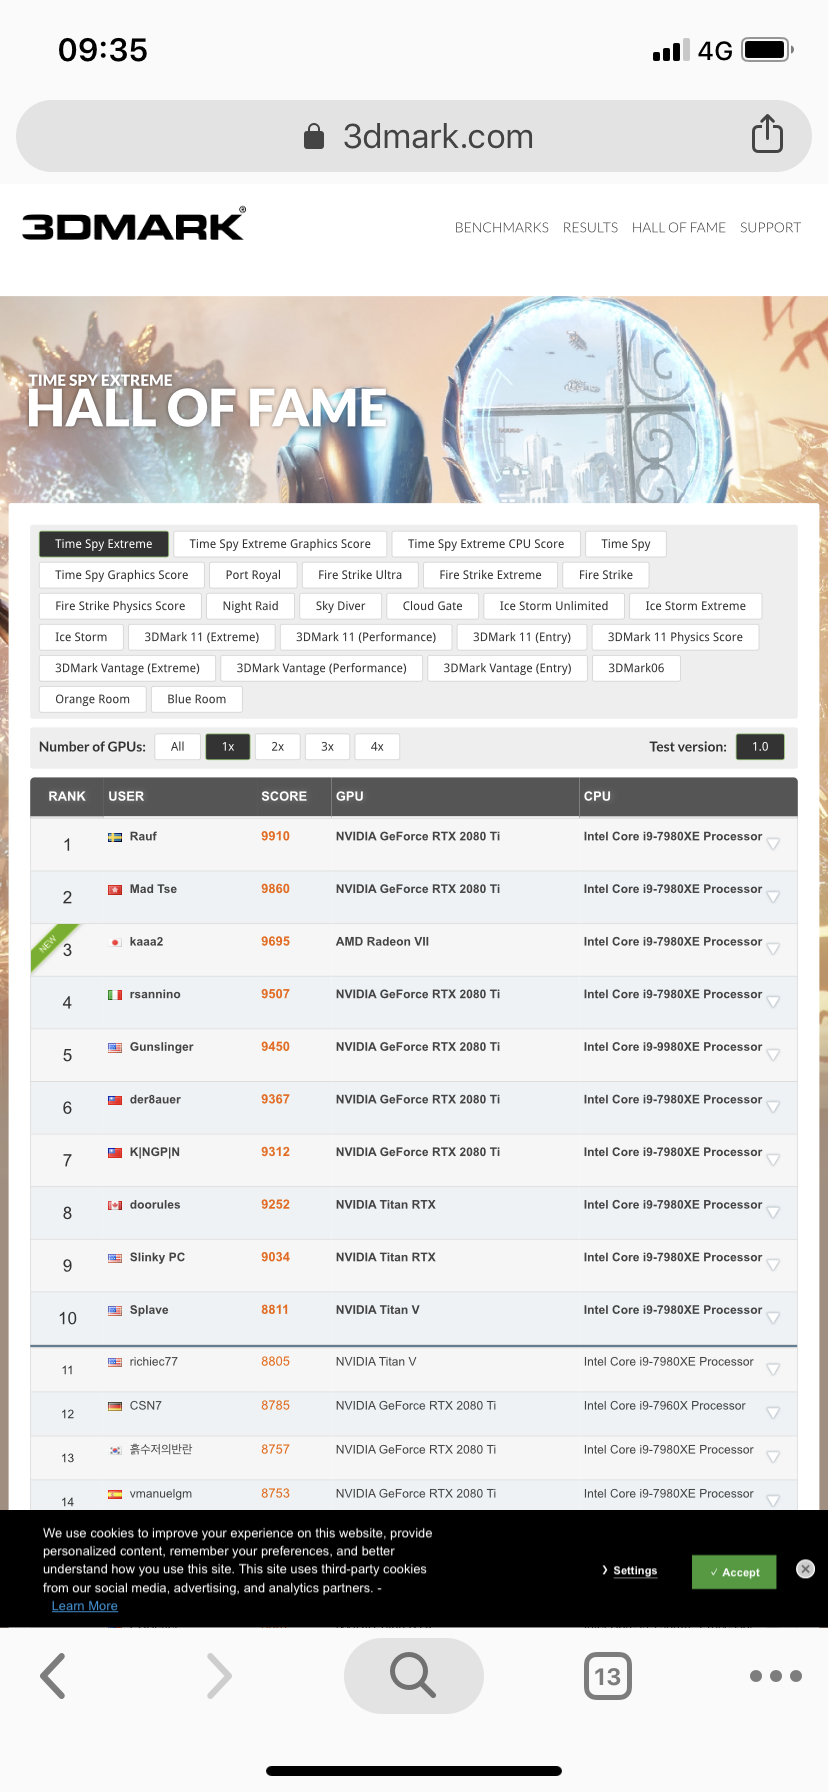828x1792 pixels.
Task: Select 2x GPU filter
Action: click(x=278, y=746)
